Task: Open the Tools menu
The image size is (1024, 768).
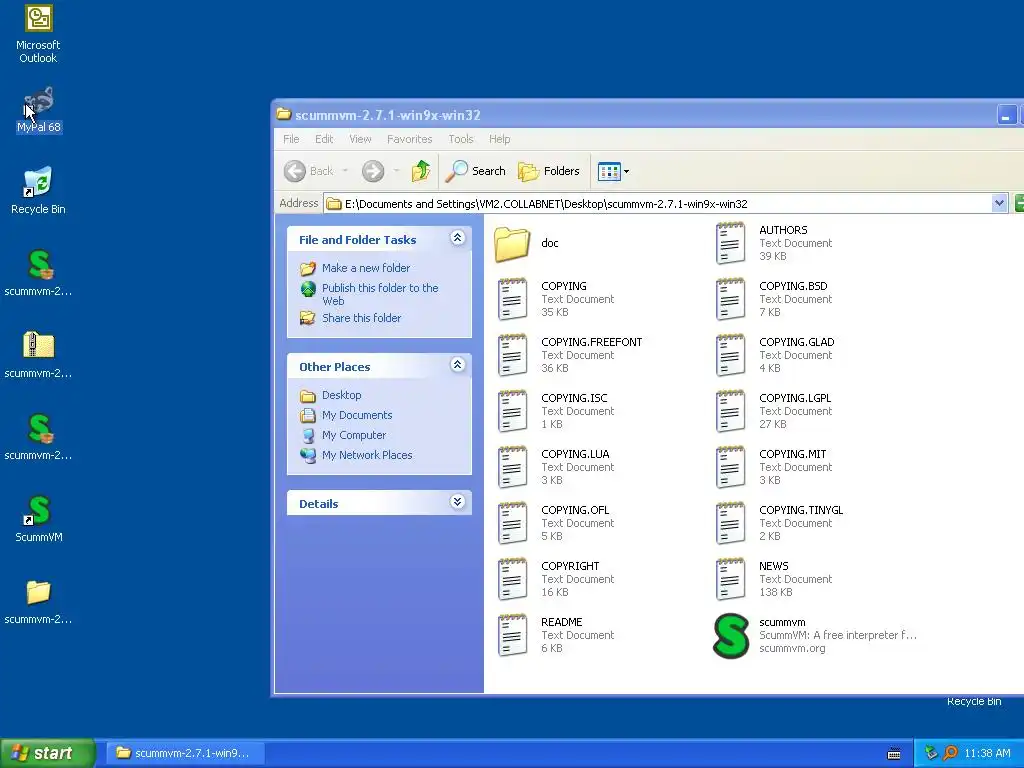Action: click(460, 139)
